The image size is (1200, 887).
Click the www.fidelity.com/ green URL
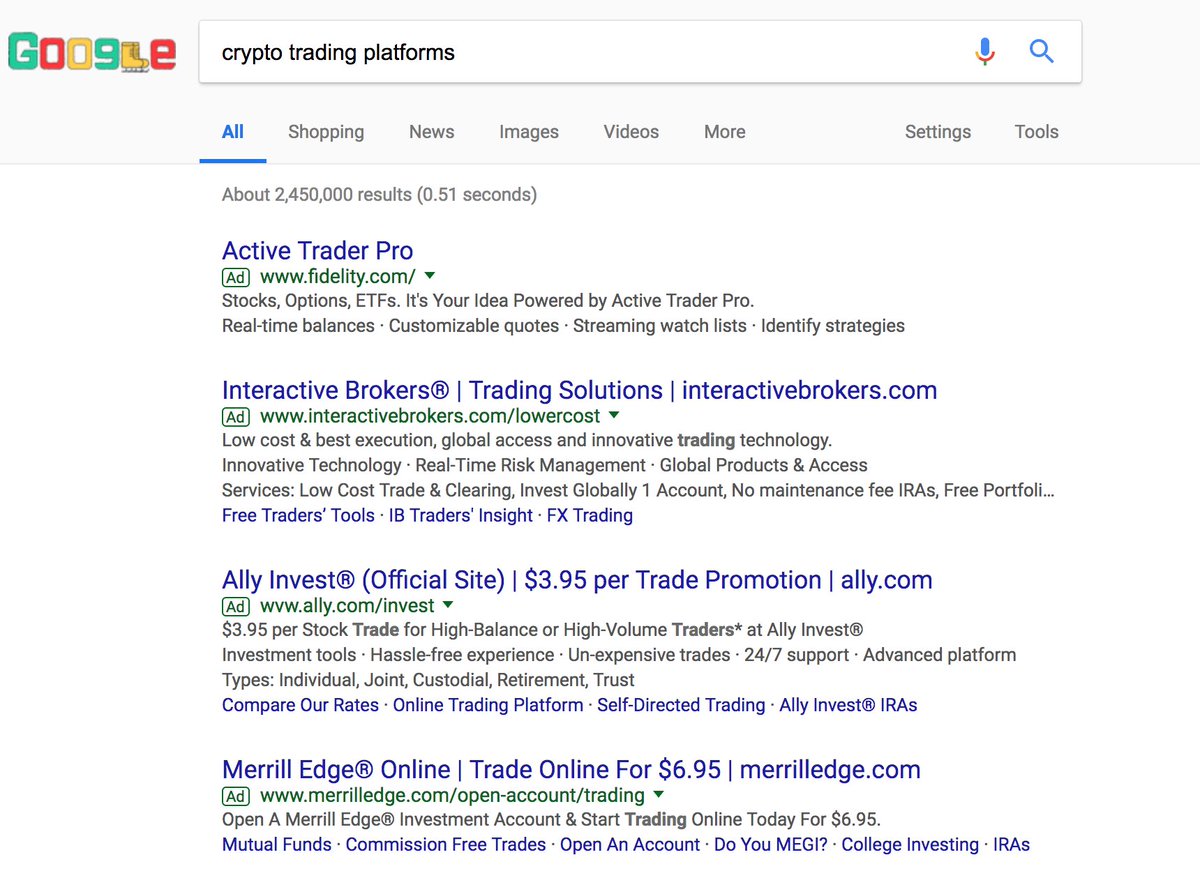point(338,276)
